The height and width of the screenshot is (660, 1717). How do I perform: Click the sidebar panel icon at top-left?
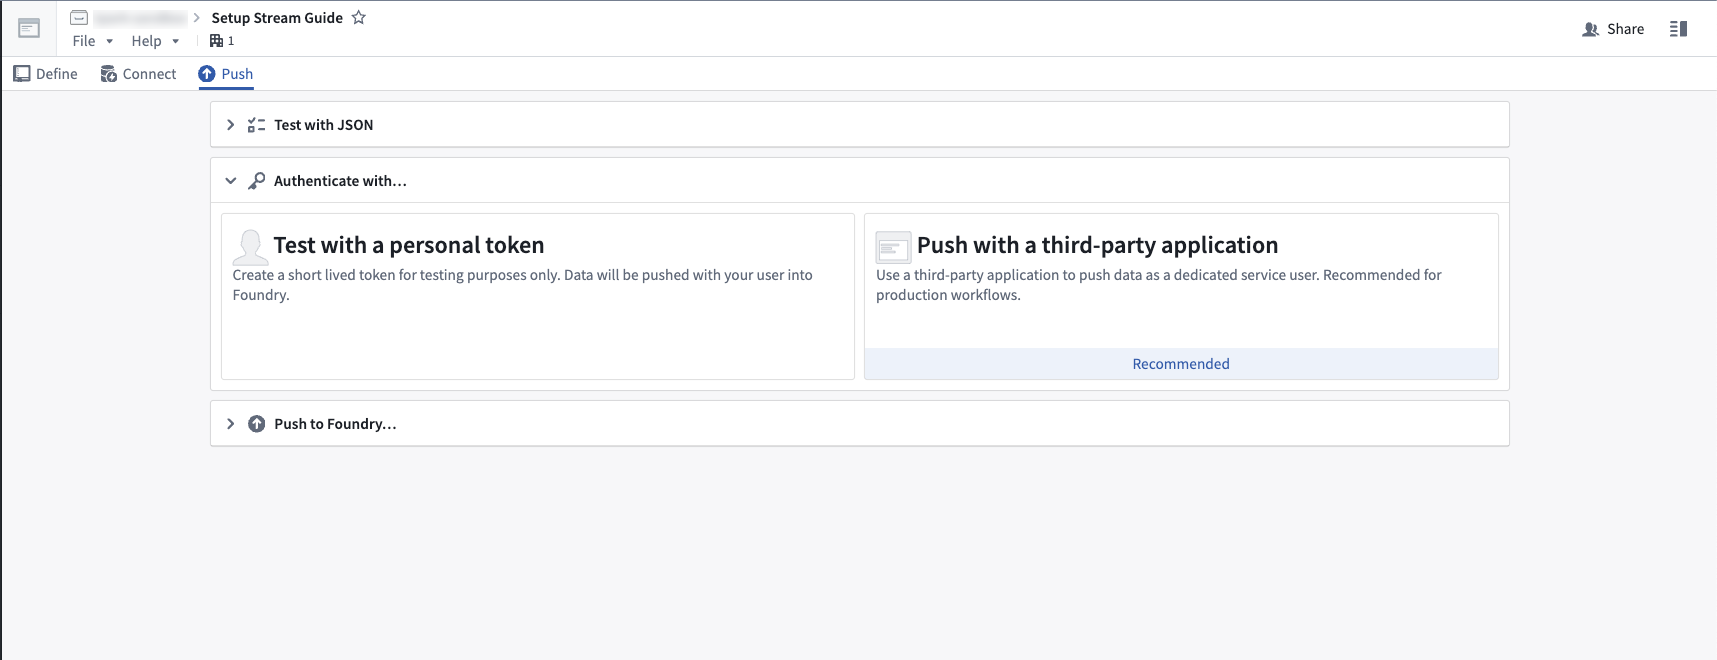(x=29, y=28)
